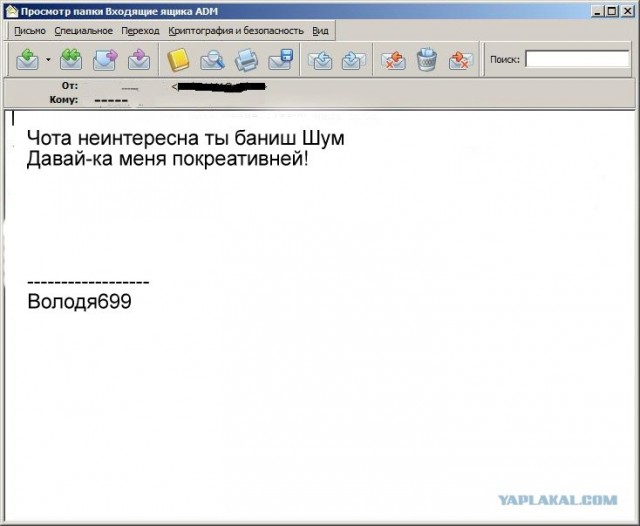Minimize the message view window
640x526 pixels.
[598, 11]
